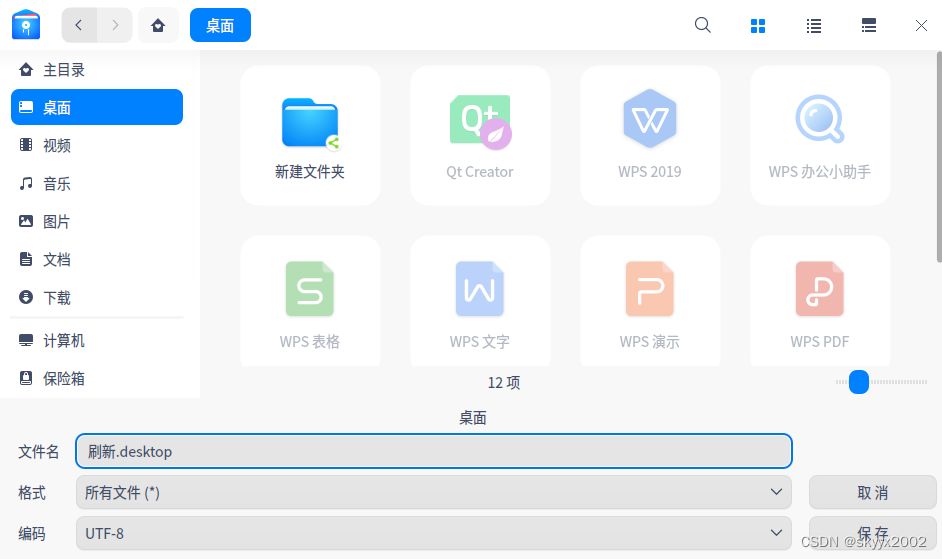Switch to list view
This screenshot has width=942, height=559.
coord(813,26)
